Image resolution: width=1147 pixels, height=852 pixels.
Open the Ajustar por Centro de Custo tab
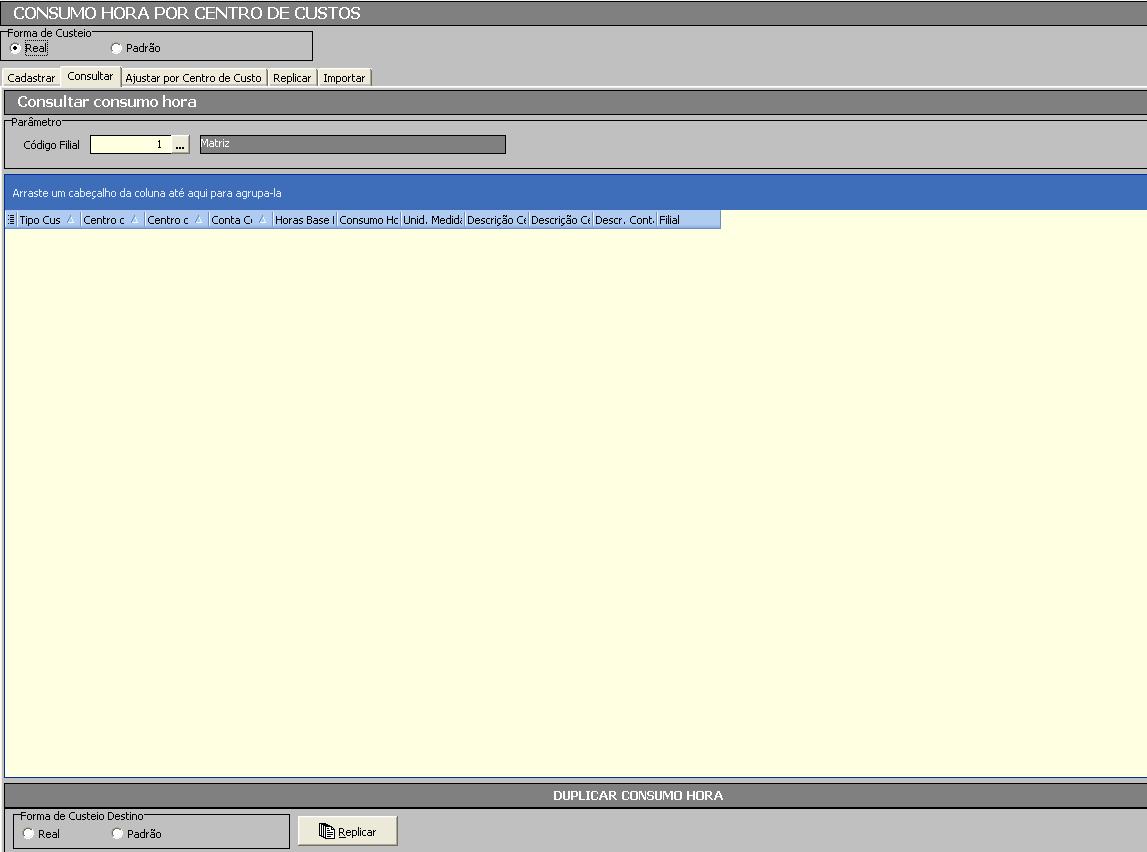(x=193, y=78)
